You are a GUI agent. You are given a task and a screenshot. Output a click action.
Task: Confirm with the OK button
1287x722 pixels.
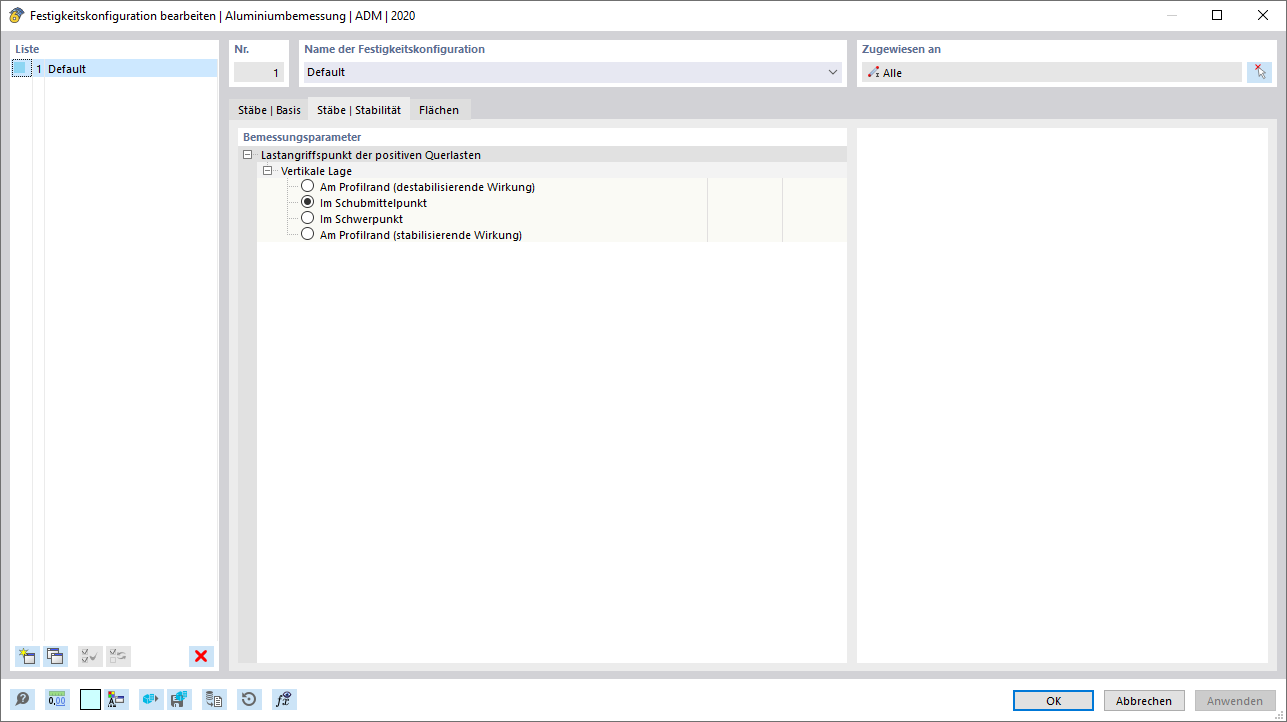[x=1053, y=701]
